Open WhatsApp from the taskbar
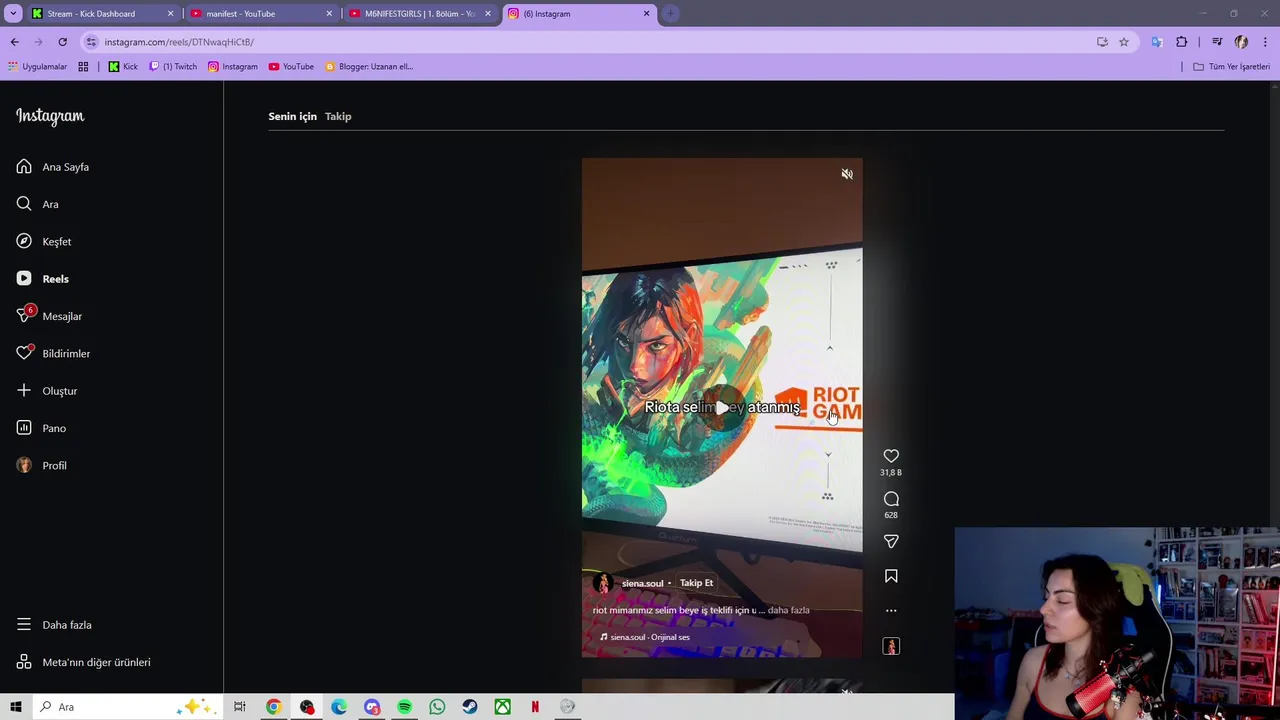The width and height of the screenshot is (1280, 720). click(x=437, y=707)
